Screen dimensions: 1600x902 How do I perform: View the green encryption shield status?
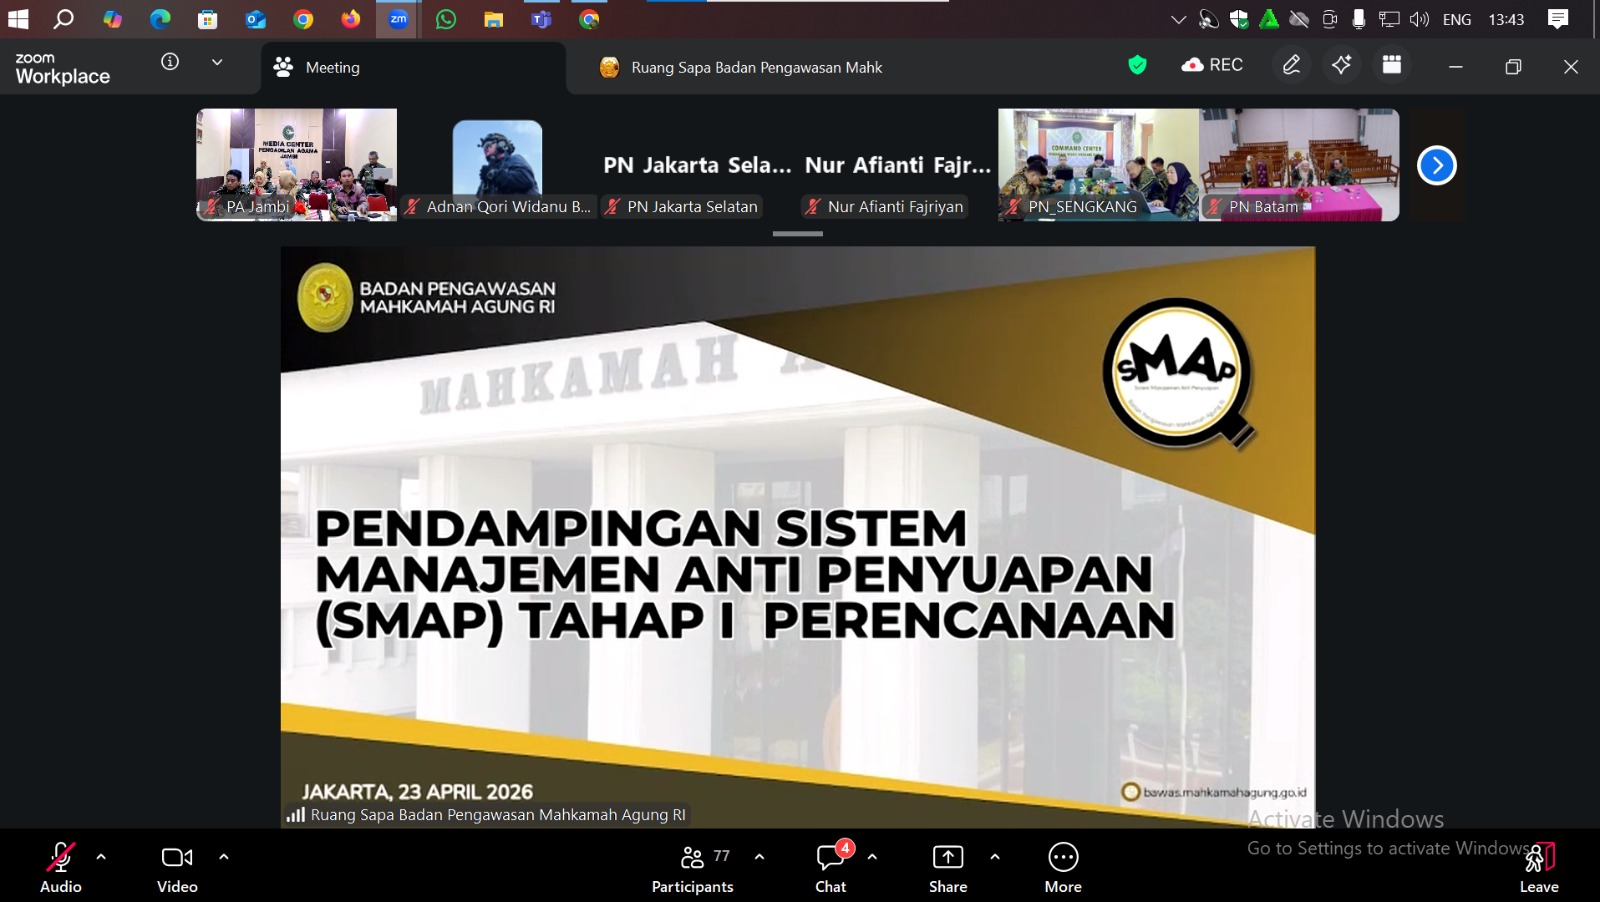(x=1137, y=65)
